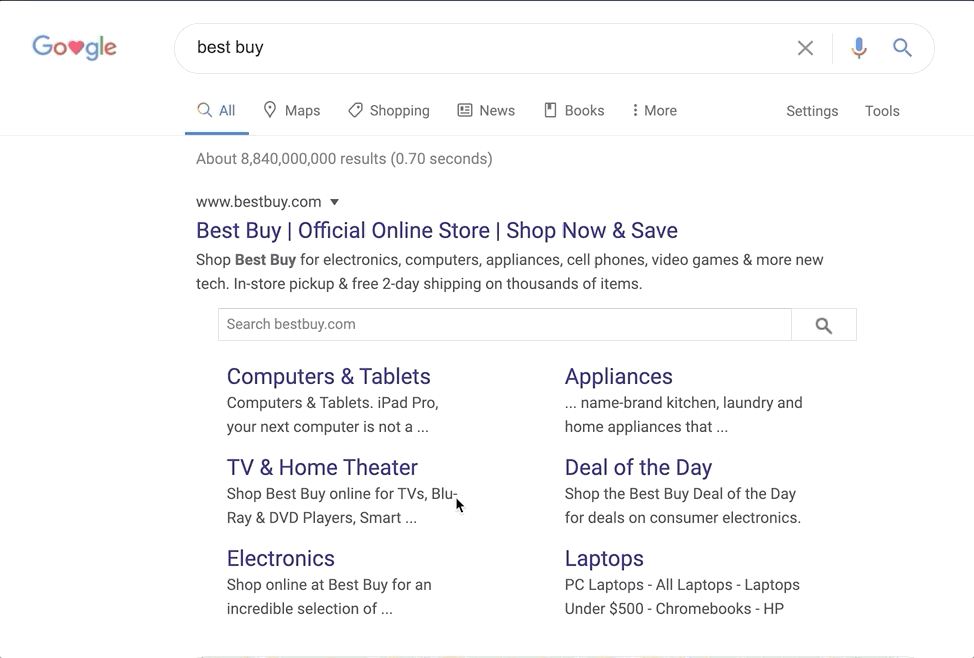Switch to News results tab
This screenshot has width=974, height=658.
click(x=486, y=111)
